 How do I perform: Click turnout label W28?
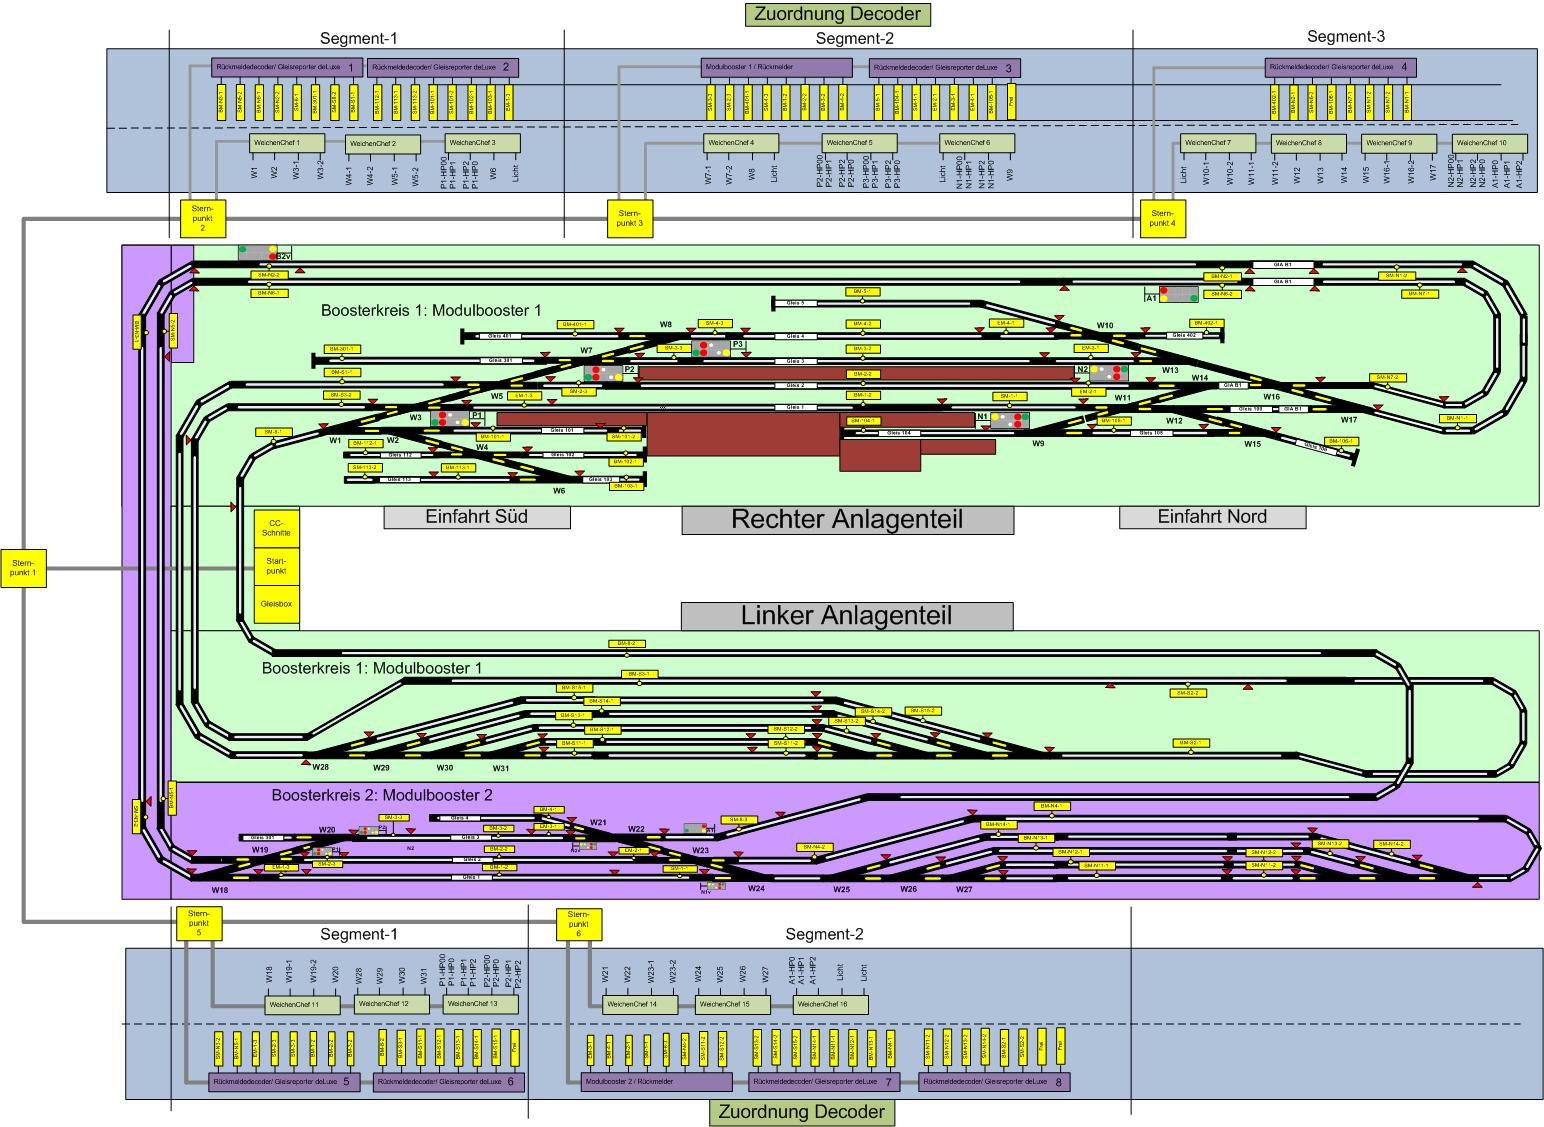click(320, 768)
